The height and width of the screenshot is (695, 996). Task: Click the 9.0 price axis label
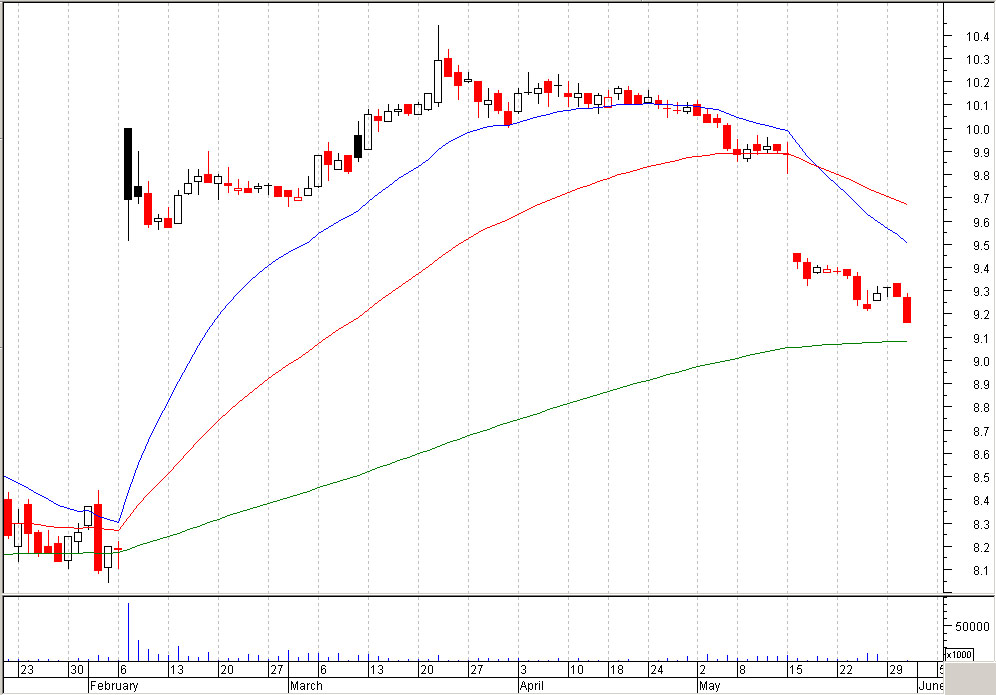[981, 361]
